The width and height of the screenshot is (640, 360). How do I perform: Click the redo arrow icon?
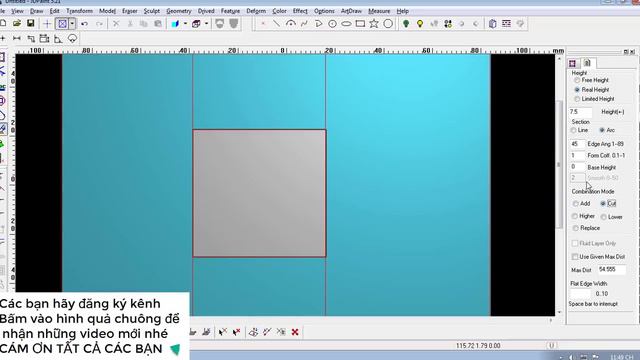tap(99, 24)
